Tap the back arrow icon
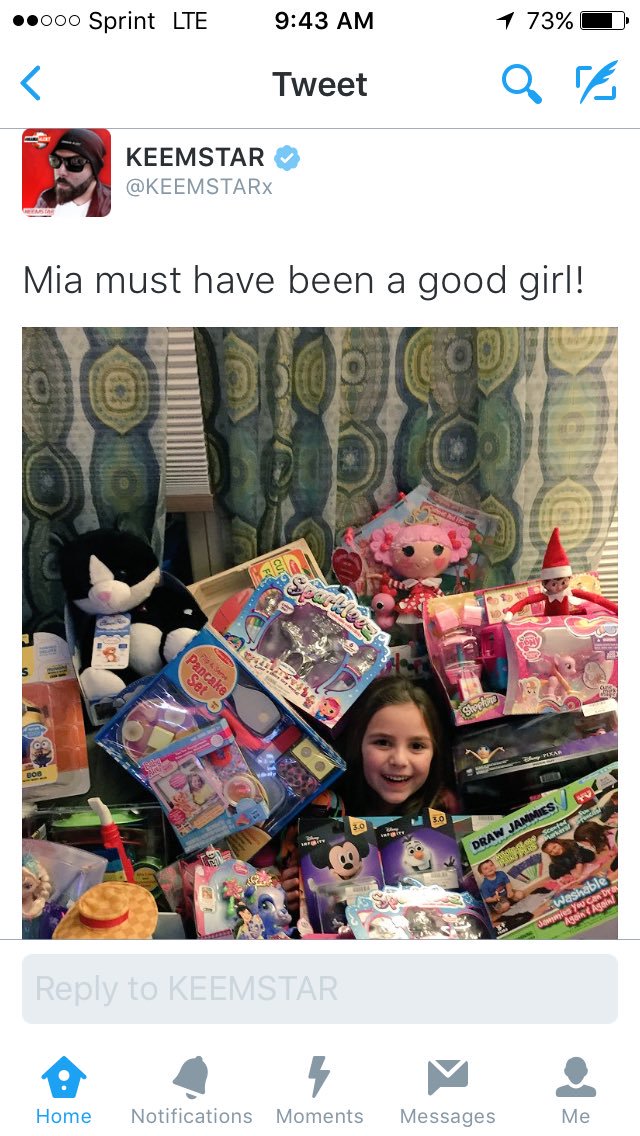Image resolution: width=640 pixels, height=1136 pixels. 30,83
